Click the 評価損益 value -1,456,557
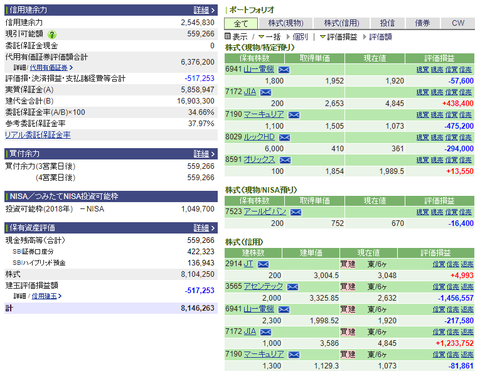Viewport: 480px width, 376px height. click(x=455, y=298)
